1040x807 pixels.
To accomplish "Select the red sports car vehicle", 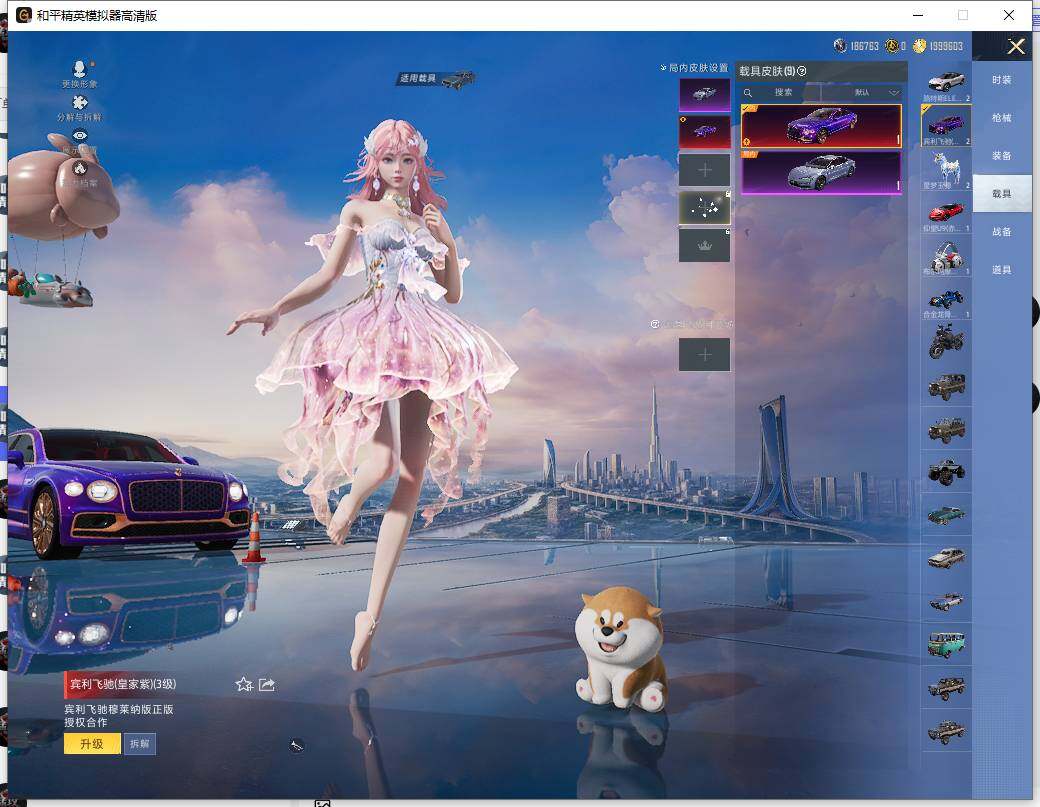I will click(946, 214).
